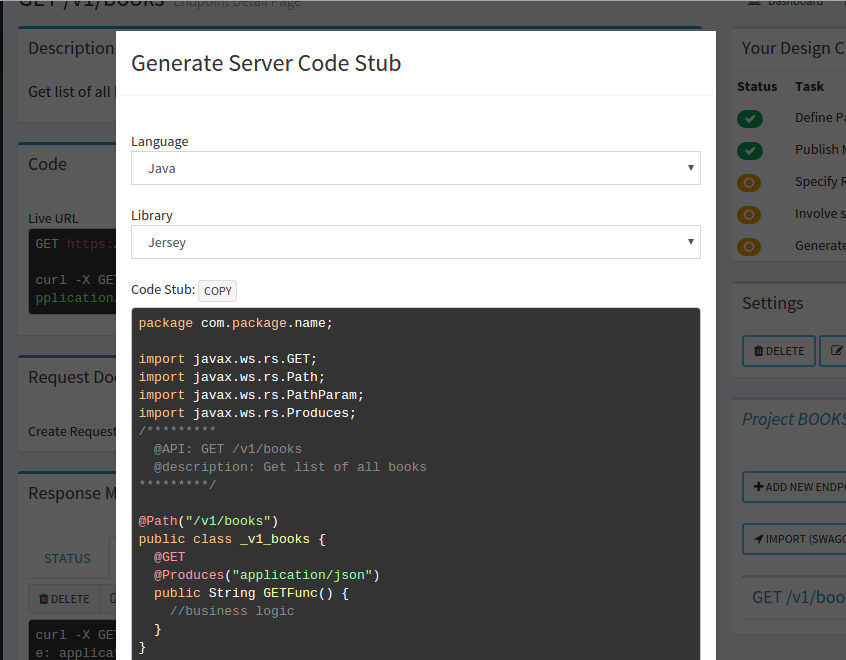Click the edit pencil button in Settings
The height and width of the screenshot is (660, 846).
tap(833, 351)
